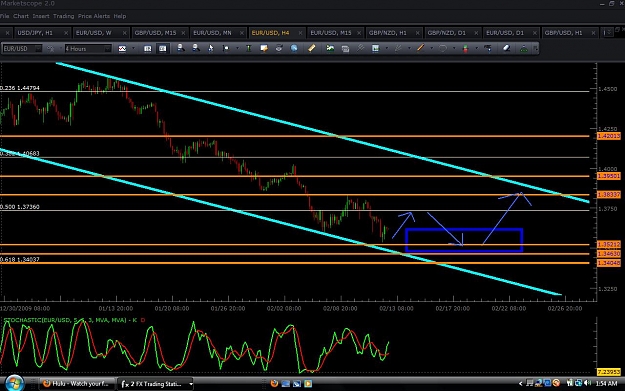Click the 1:54 AM system clock
625x391 pixels.
pos(607,383)
